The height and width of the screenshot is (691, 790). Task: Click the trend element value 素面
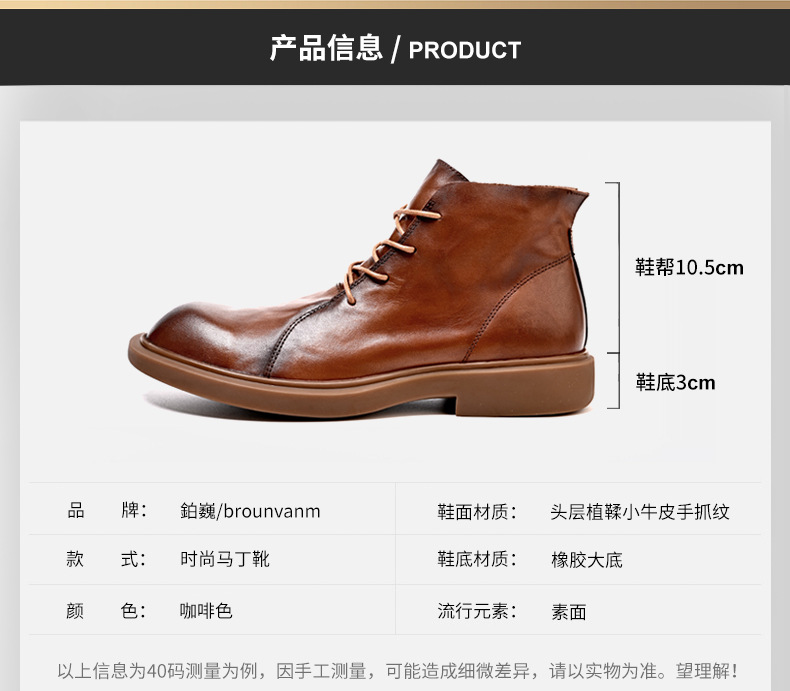[569, 612]
